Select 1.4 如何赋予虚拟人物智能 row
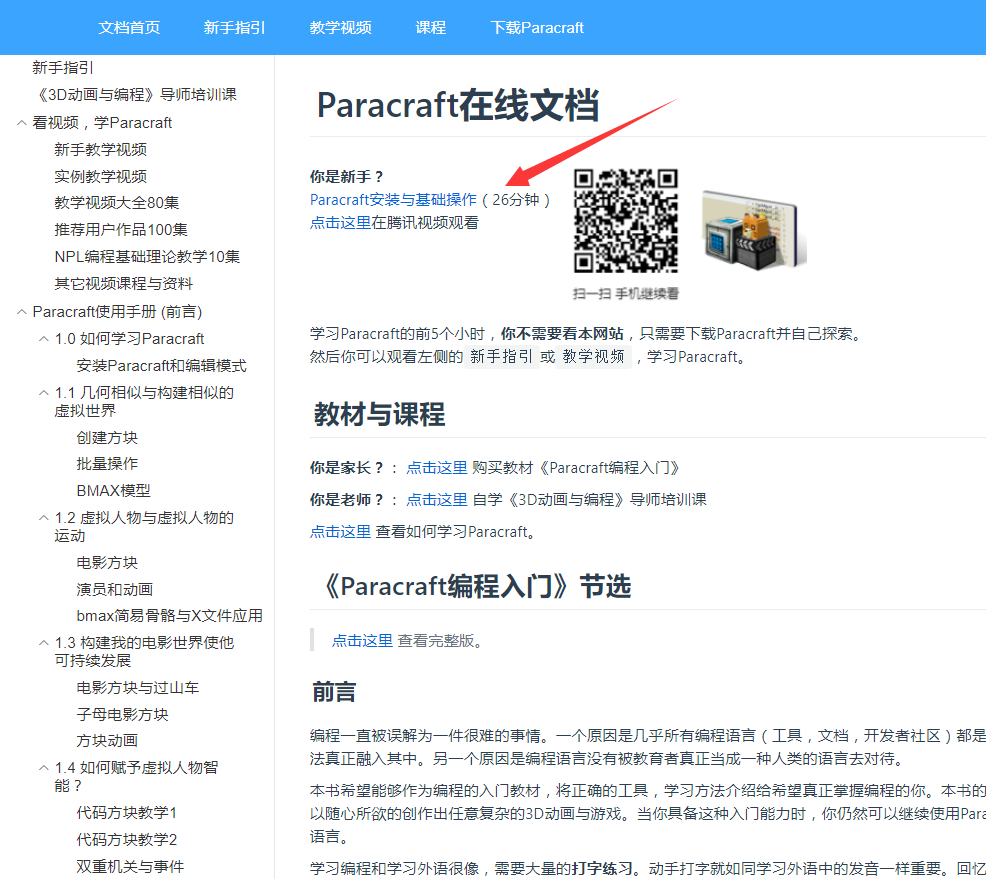 136,777
